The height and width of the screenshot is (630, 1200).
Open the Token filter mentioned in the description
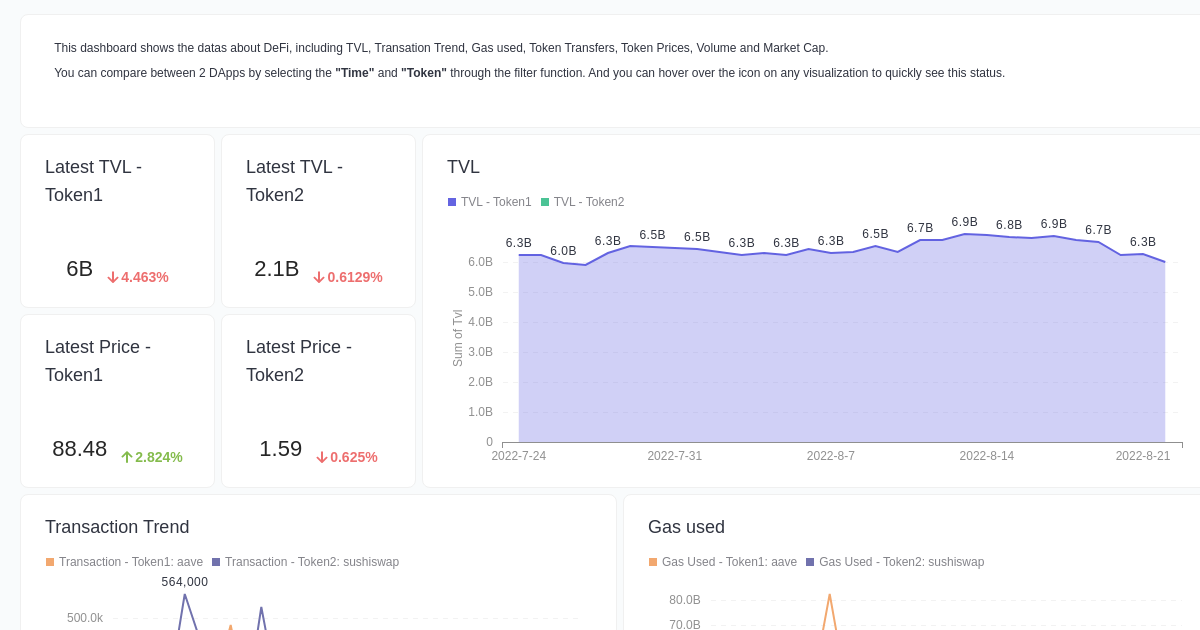click(x=423, y=72)
